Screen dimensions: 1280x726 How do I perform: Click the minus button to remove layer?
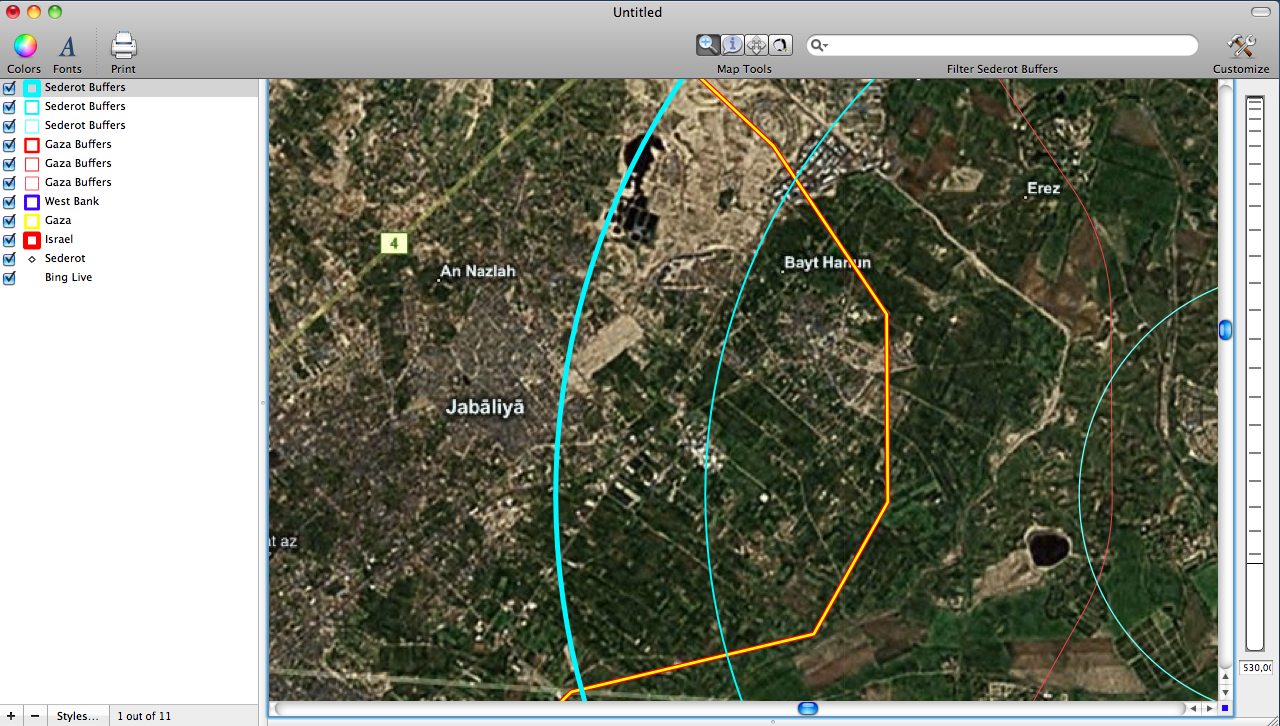click(x=35, y=716)
